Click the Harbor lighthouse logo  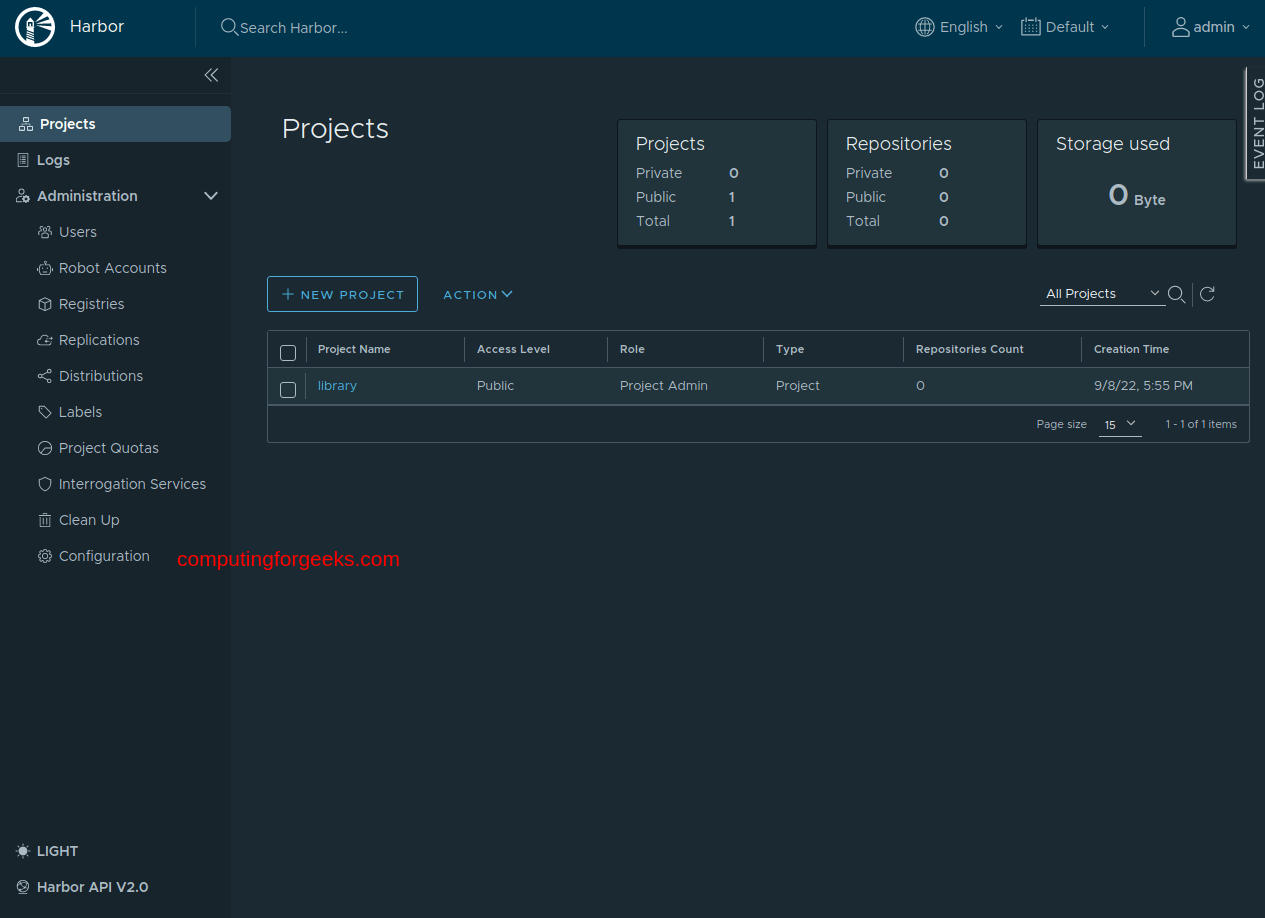coord(34,27)
